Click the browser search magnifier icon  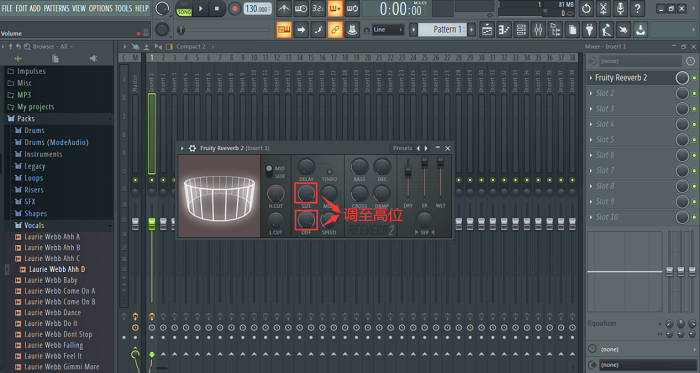pyautogui.click(x=27, y=46)
